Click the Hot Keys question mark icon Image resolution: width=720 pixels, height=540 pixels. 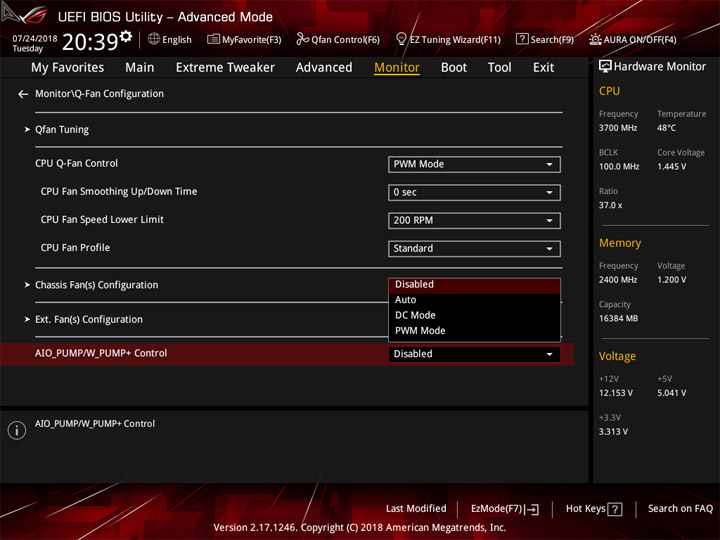[614, 509]
